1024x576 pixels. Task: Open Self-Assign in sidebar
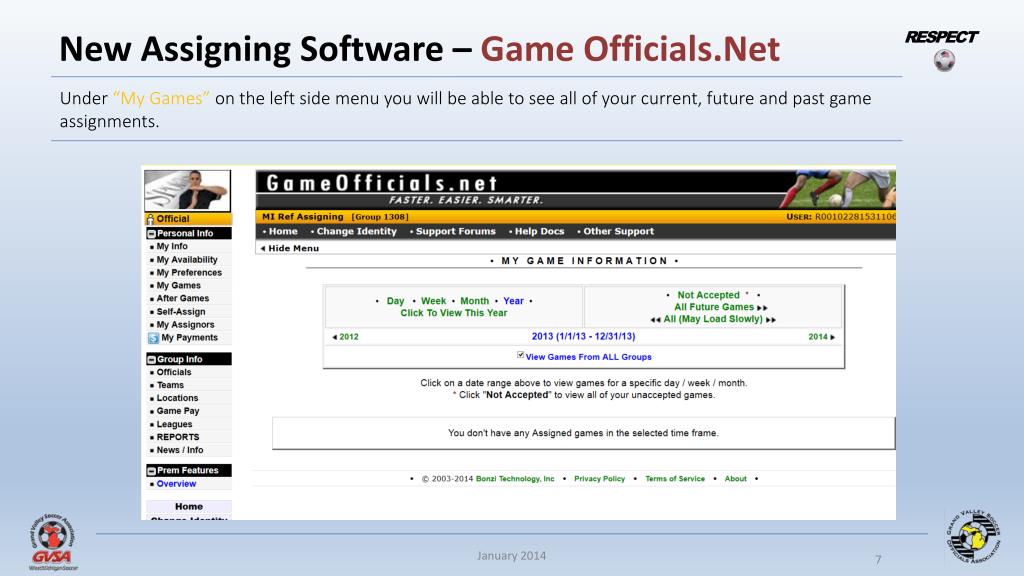[181, 312]
